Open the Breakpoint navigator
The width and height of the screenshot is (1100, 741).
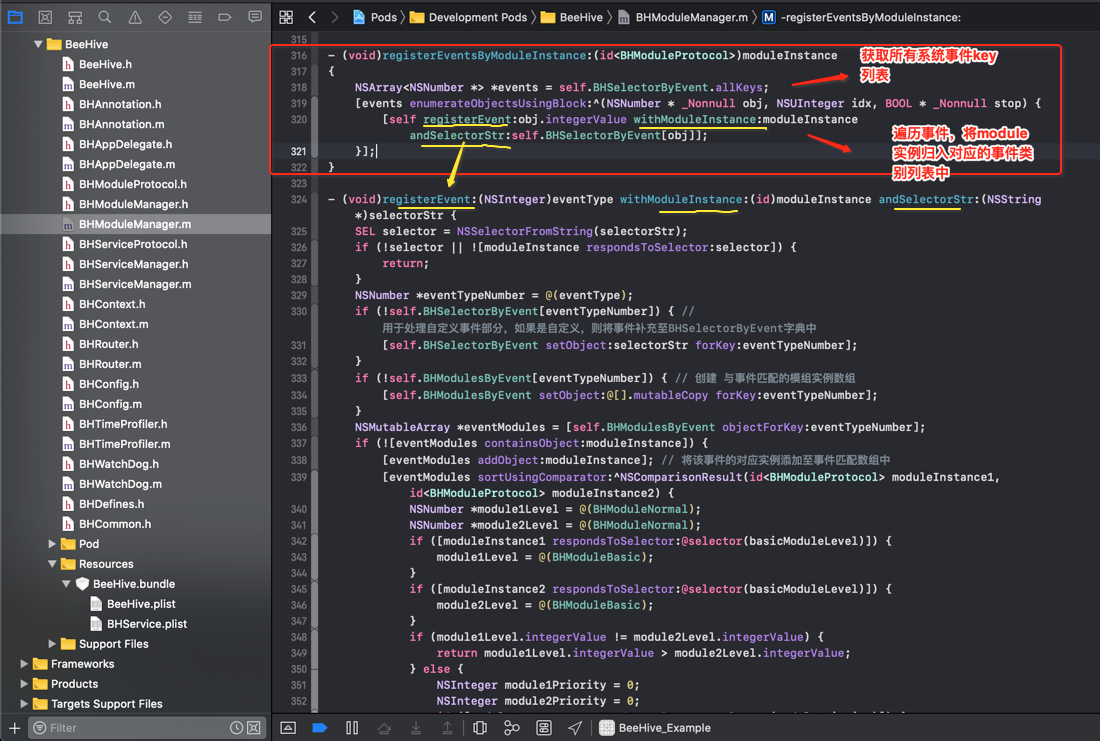225,17
